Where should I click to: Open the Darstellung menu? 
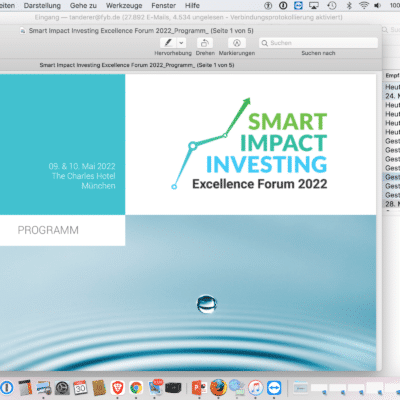(x=42, y=6)
